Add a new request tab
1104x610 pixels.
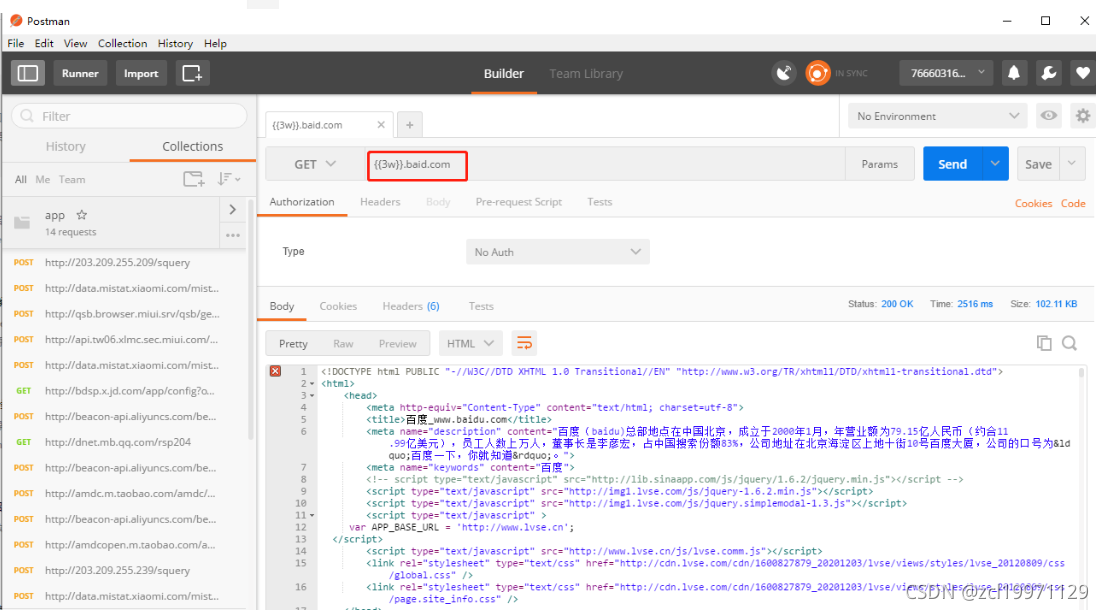pyautogui.click(x=410, y=125)
